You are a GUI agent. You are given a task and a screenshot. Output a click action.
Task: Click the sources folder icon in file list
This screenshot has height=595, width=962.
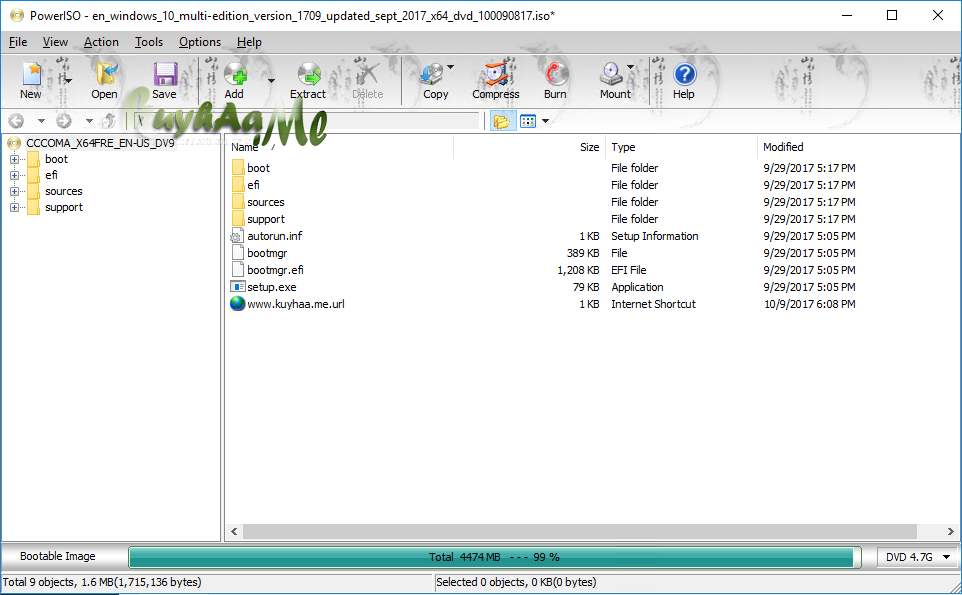pos(238,202)
